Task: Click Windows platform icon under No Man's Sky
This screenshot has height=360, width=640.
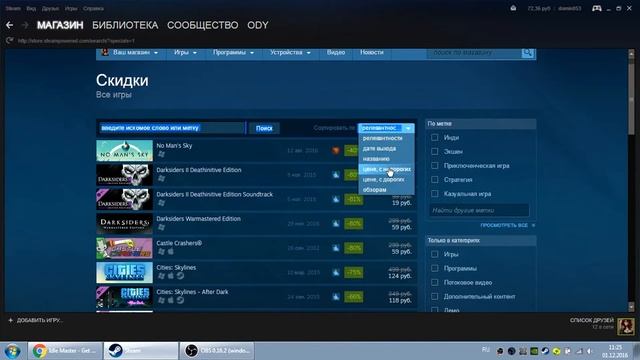Action: click(161, 154)
